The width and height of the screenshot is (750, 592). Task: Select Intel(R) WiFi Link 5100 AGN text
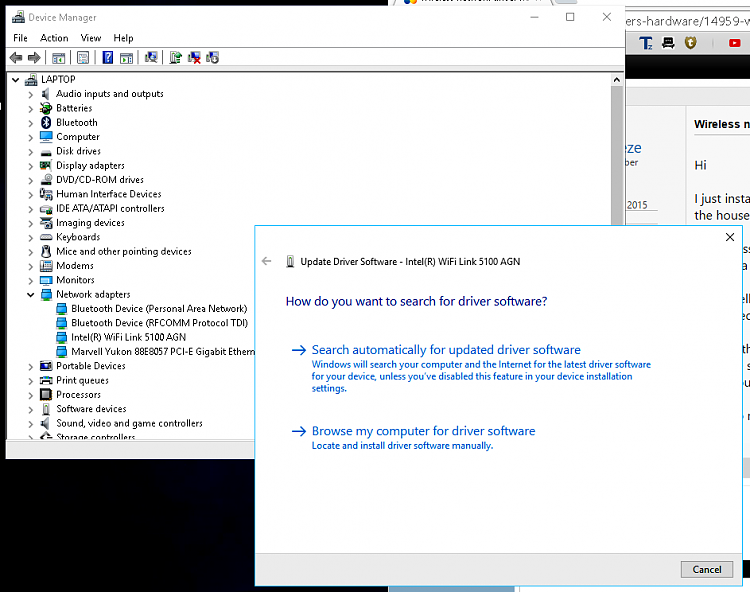point(128,337)
